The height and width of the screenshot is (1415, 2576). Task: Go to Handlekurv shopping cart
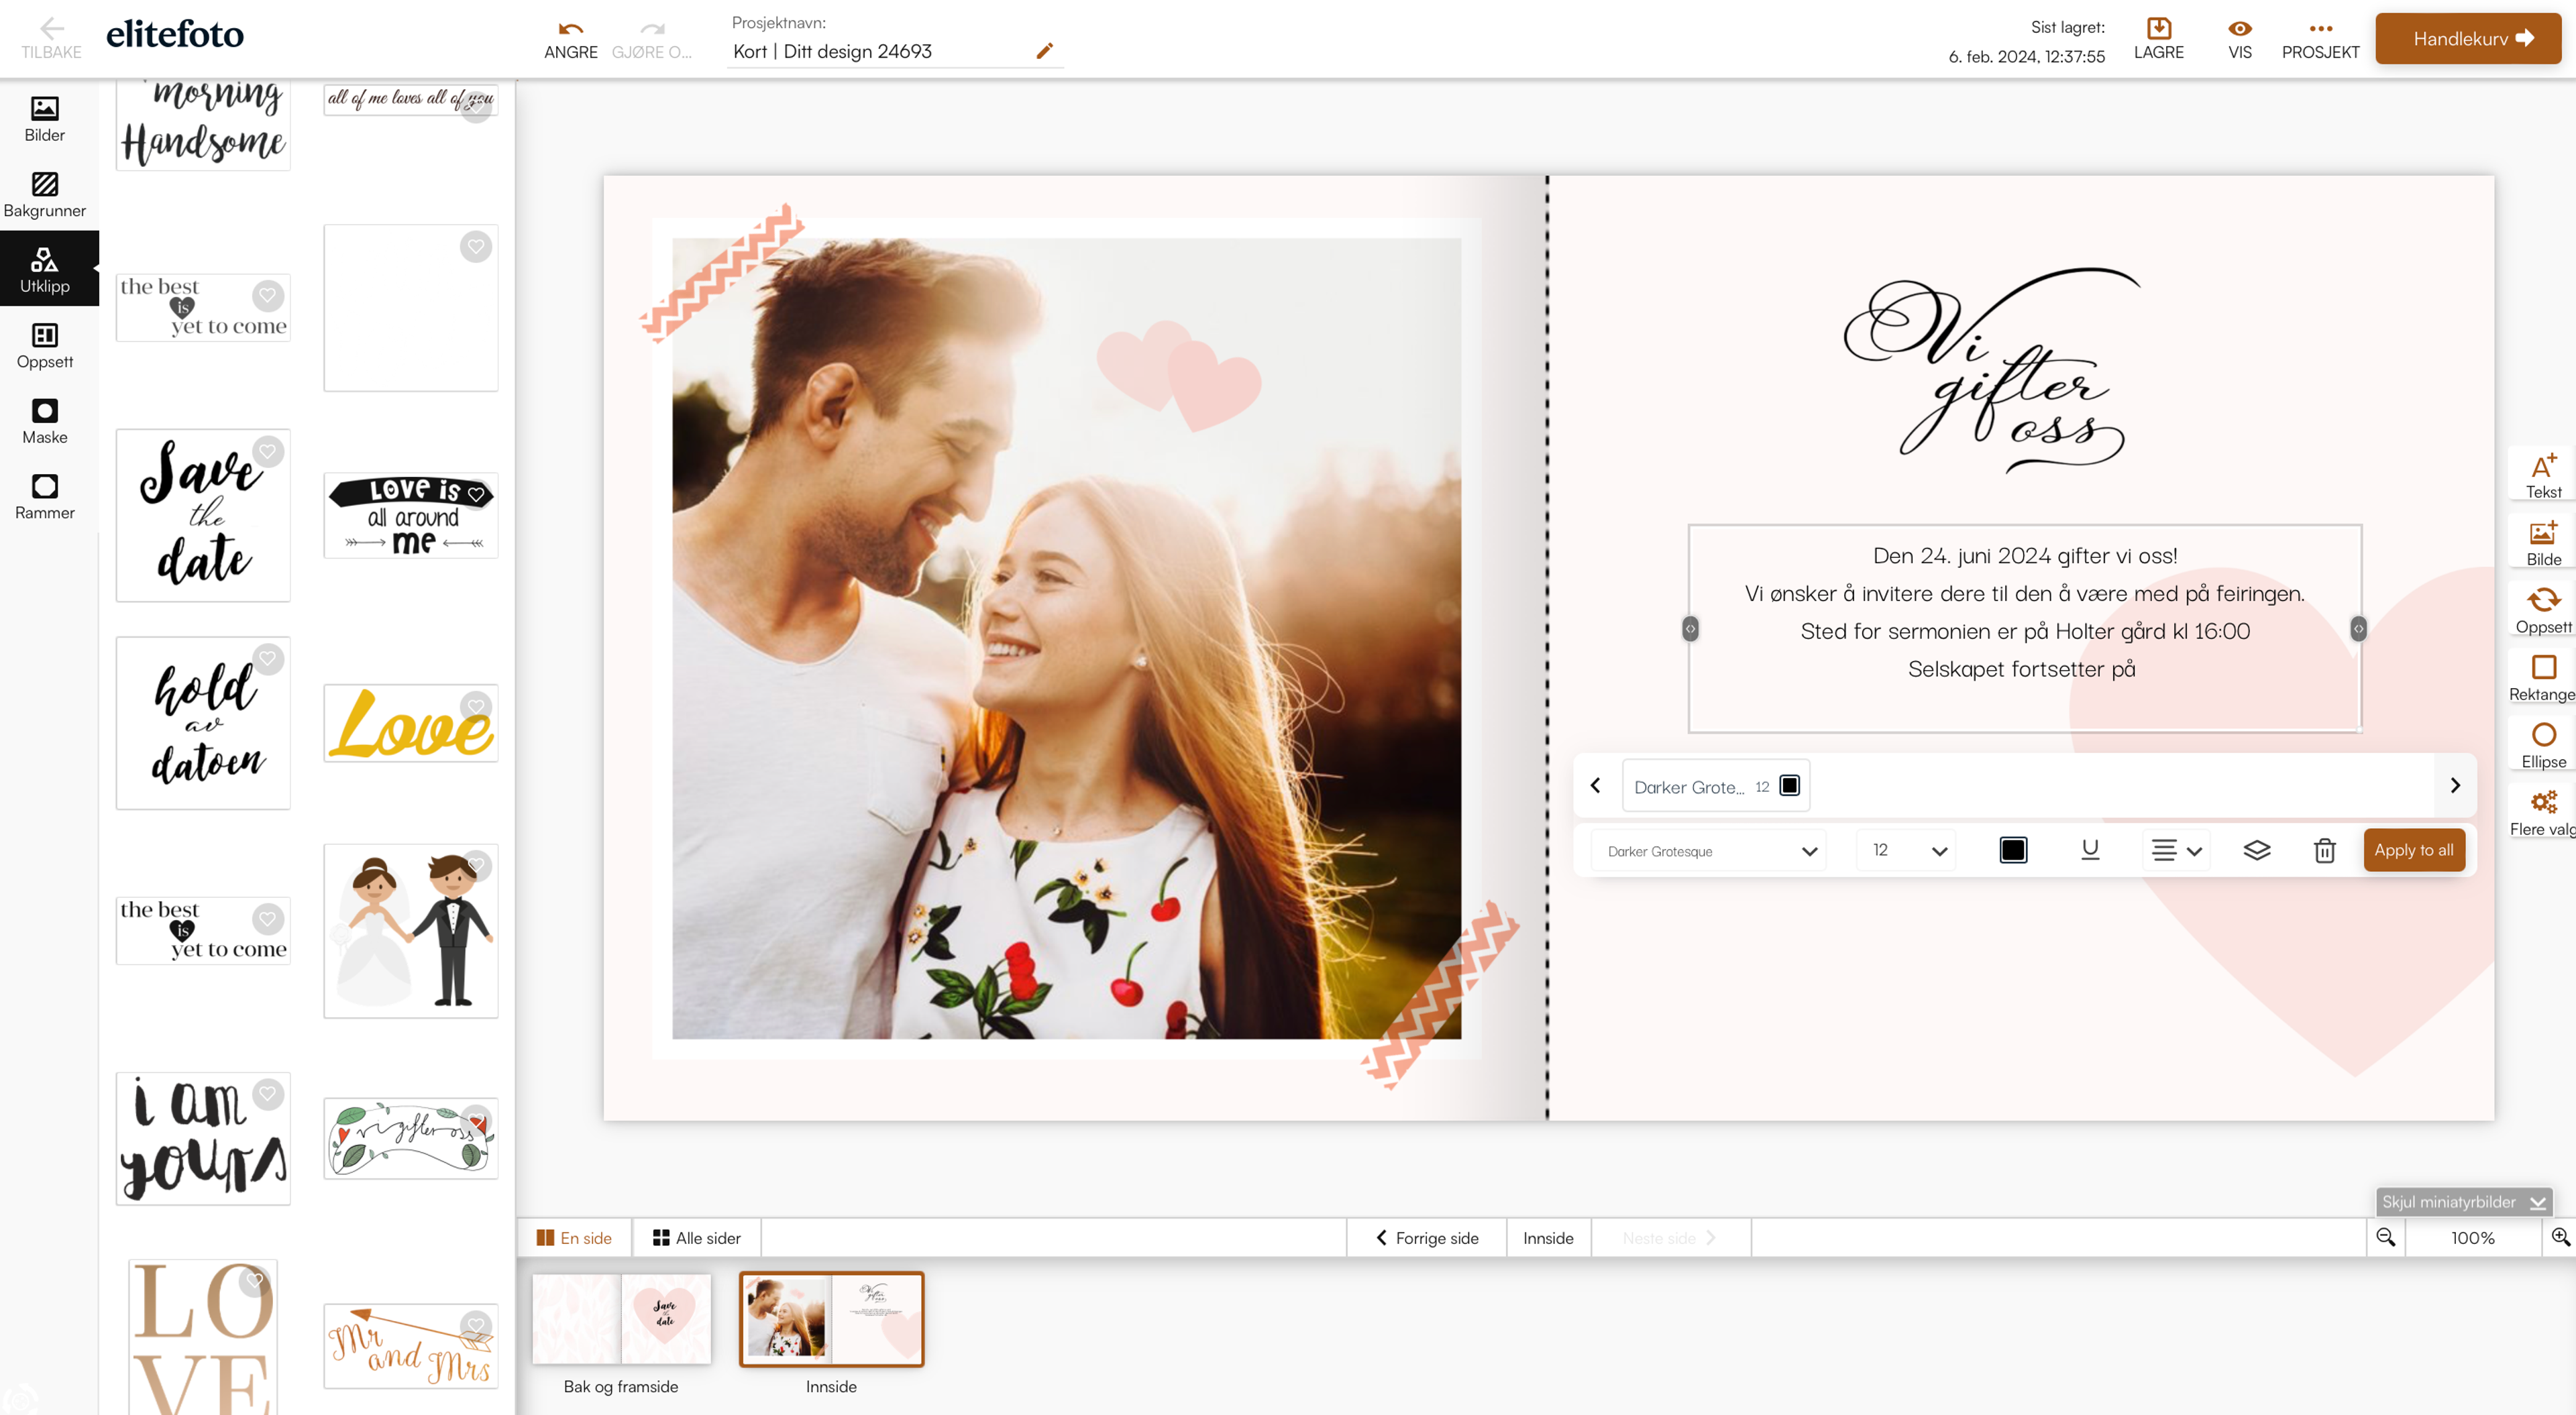coord(2467,38)
